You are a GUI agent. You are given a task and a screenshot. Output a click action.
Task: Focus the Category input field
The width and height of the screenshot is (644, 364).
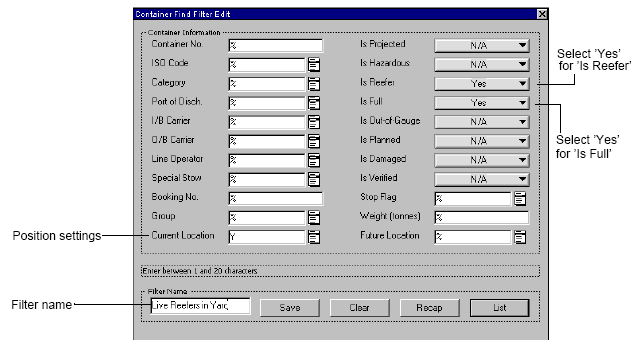click(x=267, y=84)
